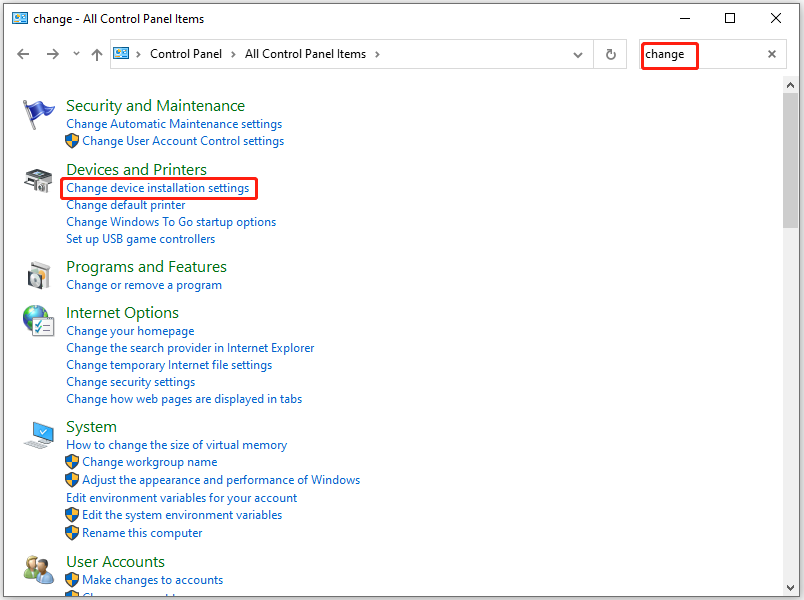This screenshot has height=600, width=804.
Task: Open Change security settings
Action: [x=131, y=382]
